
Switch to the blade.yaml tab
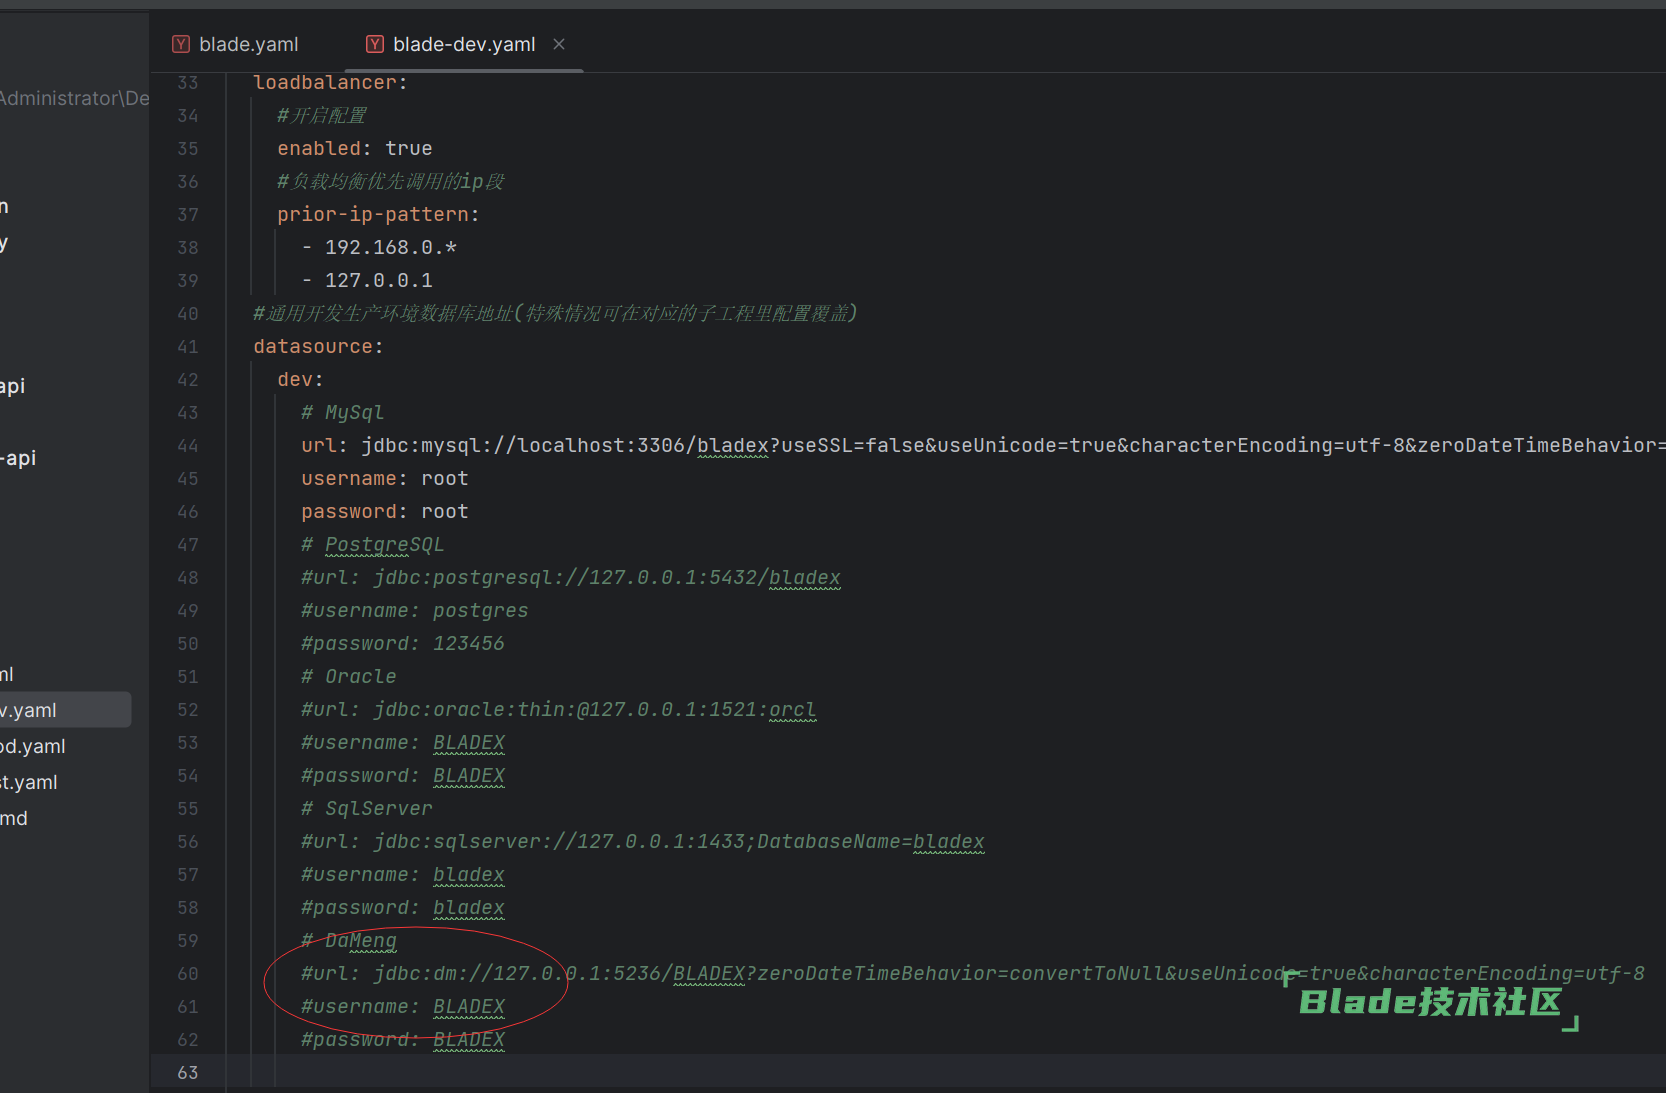click(236, 44)
